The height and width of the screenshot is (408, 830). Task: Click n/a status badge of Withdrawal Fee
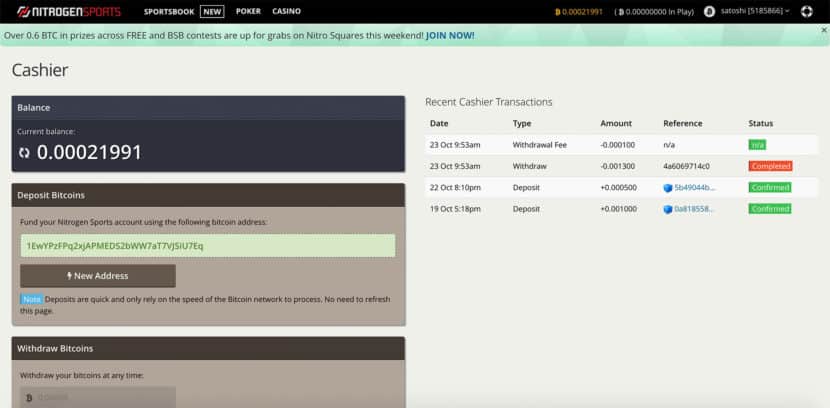tap(757, 145)
